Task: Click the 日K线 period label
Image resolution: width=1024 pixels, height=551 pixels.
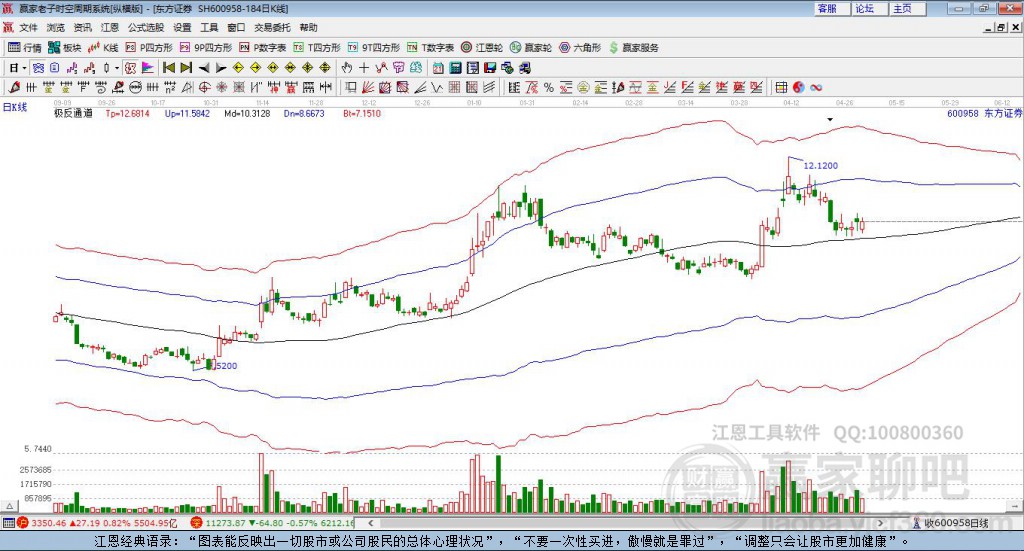Action: pos(15,107)
